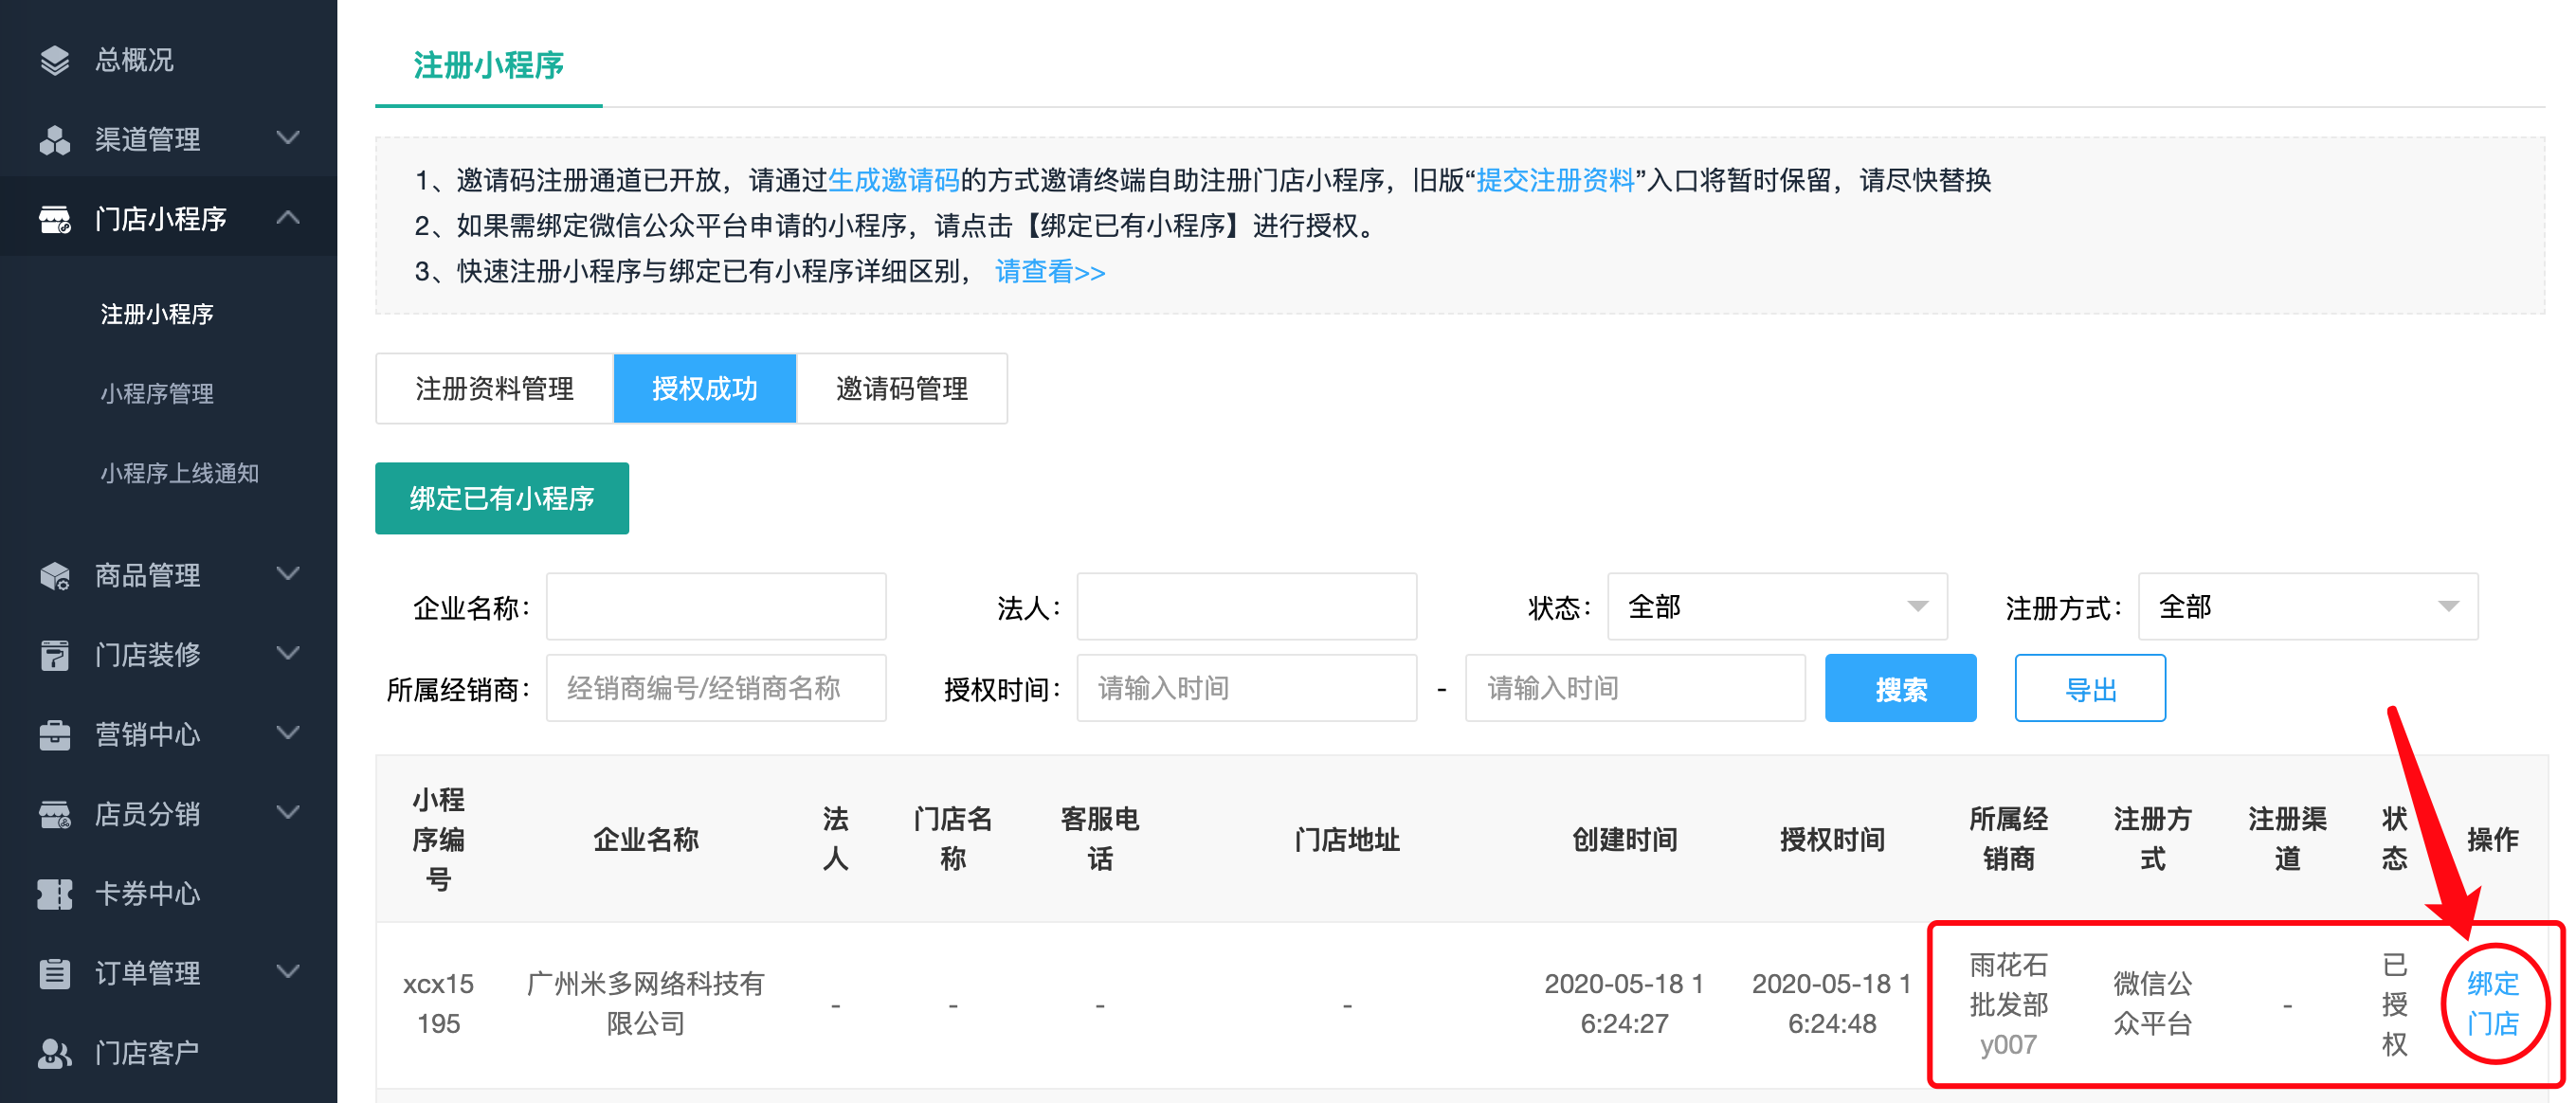Image resolution: width=2576 pixels, height=1103 pixels.
Task: Expand the 渠道管理 menu chevron
Action: pos(288,138)
